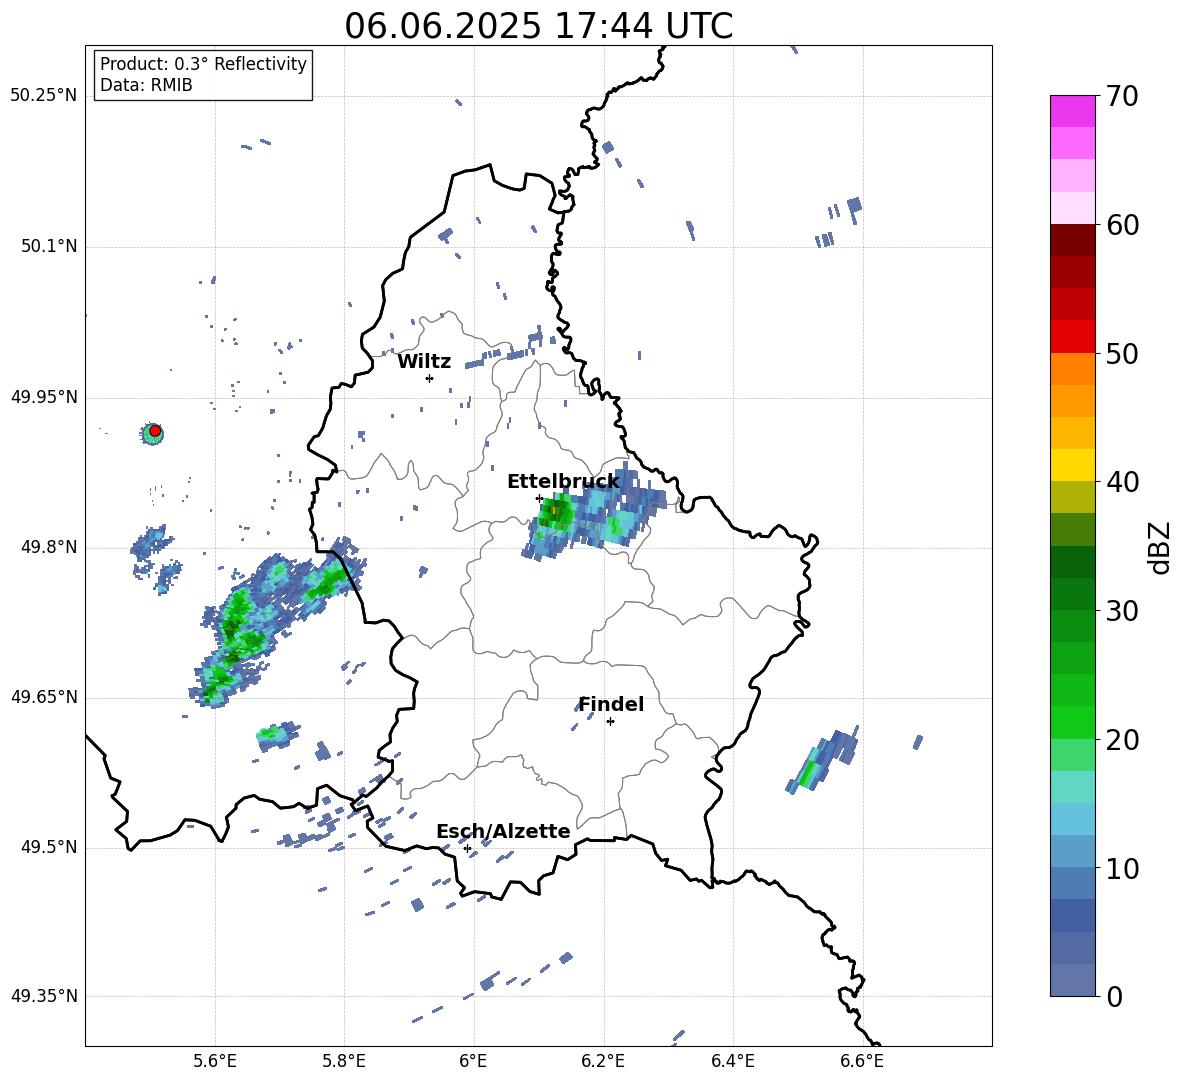
Task: Click the Ettelbruck city label
Action: click(563, 482)
